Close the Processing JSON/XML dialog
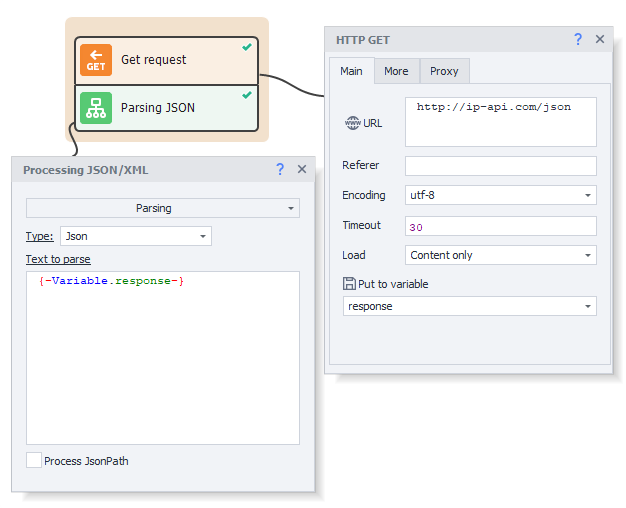Screen dimensions: 626x508 (x=302, y=169)
